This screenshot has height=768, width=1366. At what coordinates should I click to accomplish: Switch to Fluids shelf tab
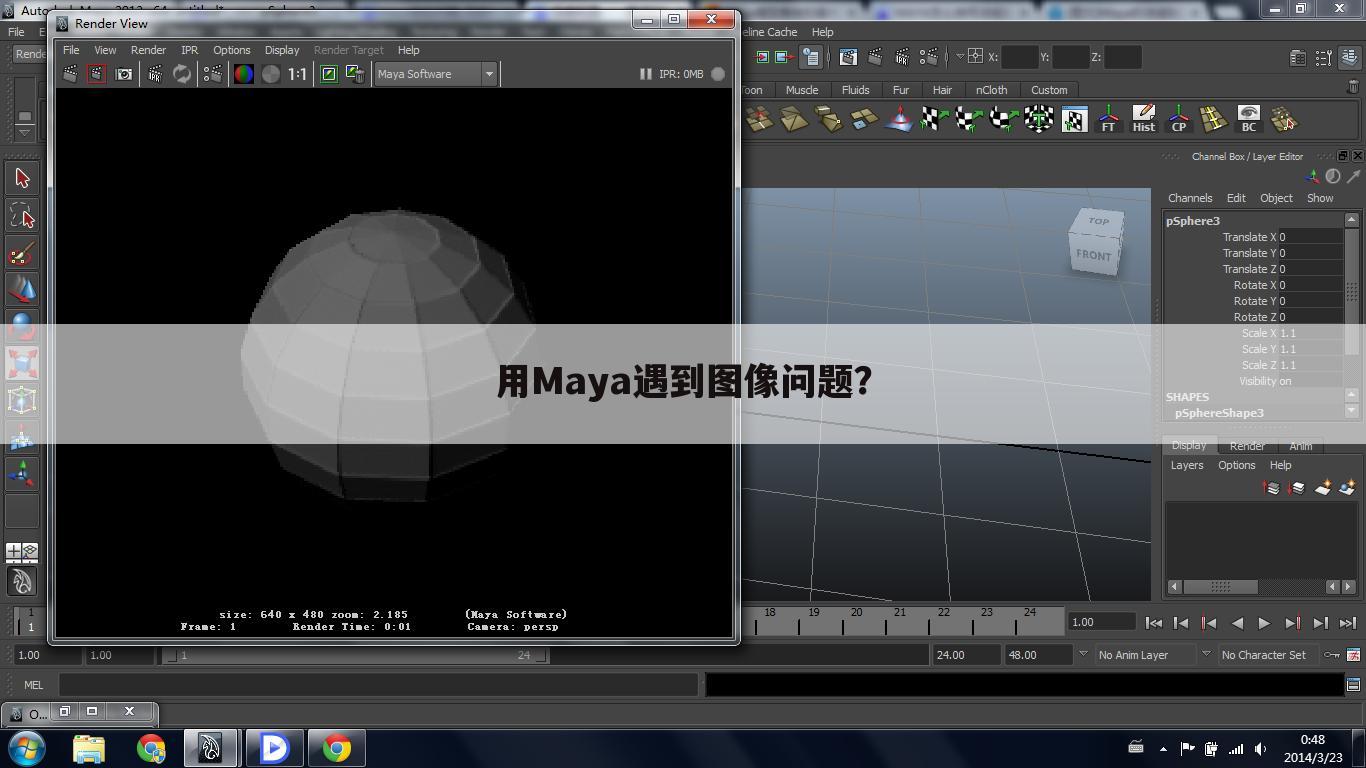856,90
